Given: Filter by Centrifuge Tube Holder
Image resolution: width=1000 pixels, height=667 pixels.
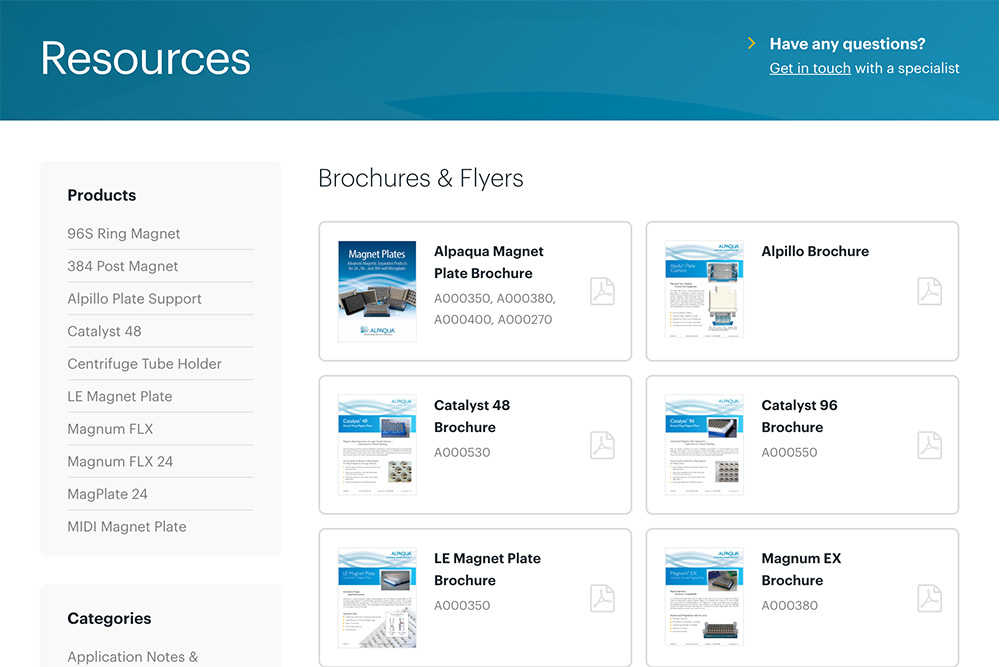Looking at the screenshot, I should click(x=144, y=364).
